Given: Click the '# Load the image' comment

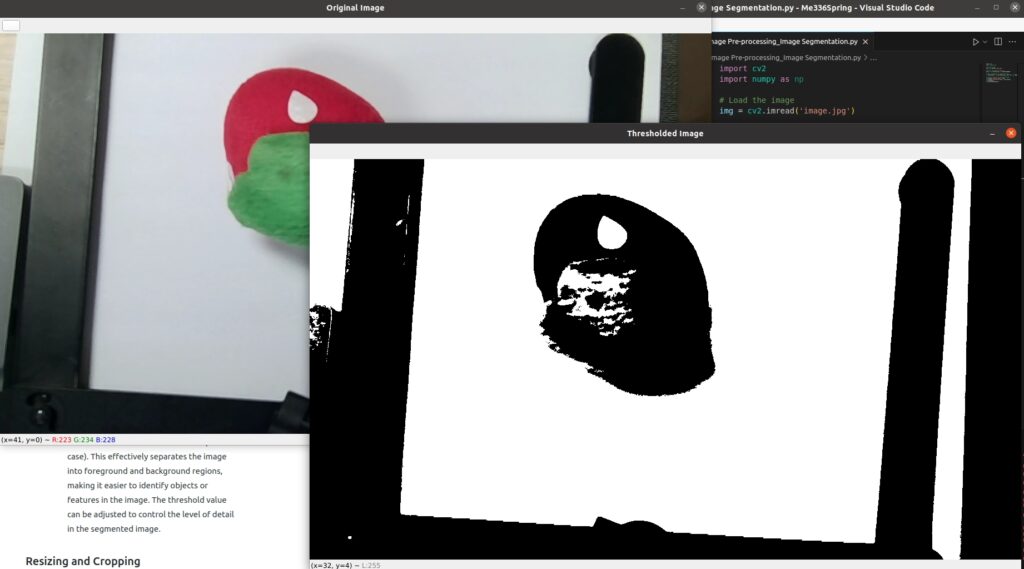Looking at the screenshot, I should point(757,100).
